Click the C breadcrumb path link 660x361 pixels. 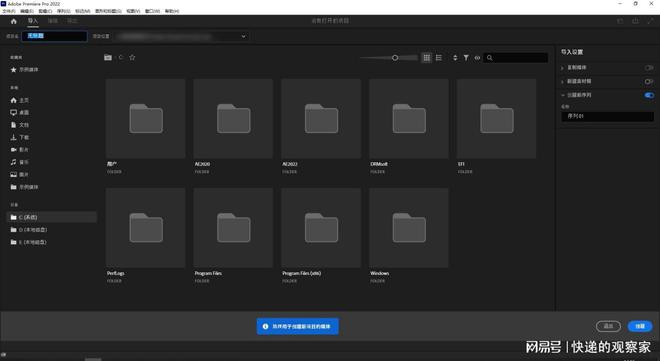point(120,57)
